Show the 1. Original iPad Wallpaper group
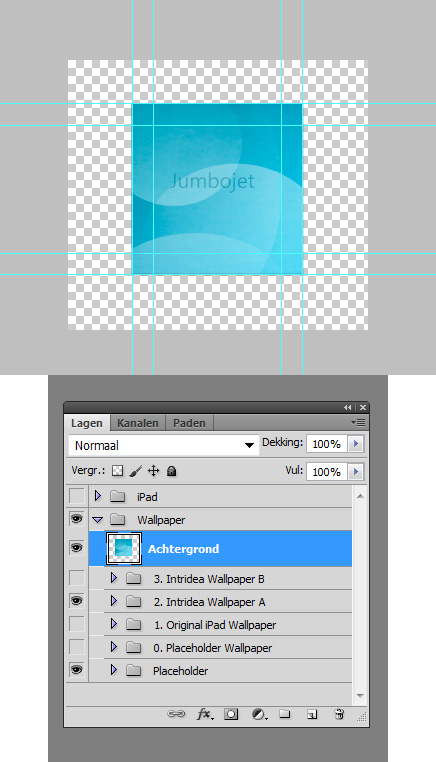Image resolution: width=436 pixels, height=762 pixels. [77, 624]
